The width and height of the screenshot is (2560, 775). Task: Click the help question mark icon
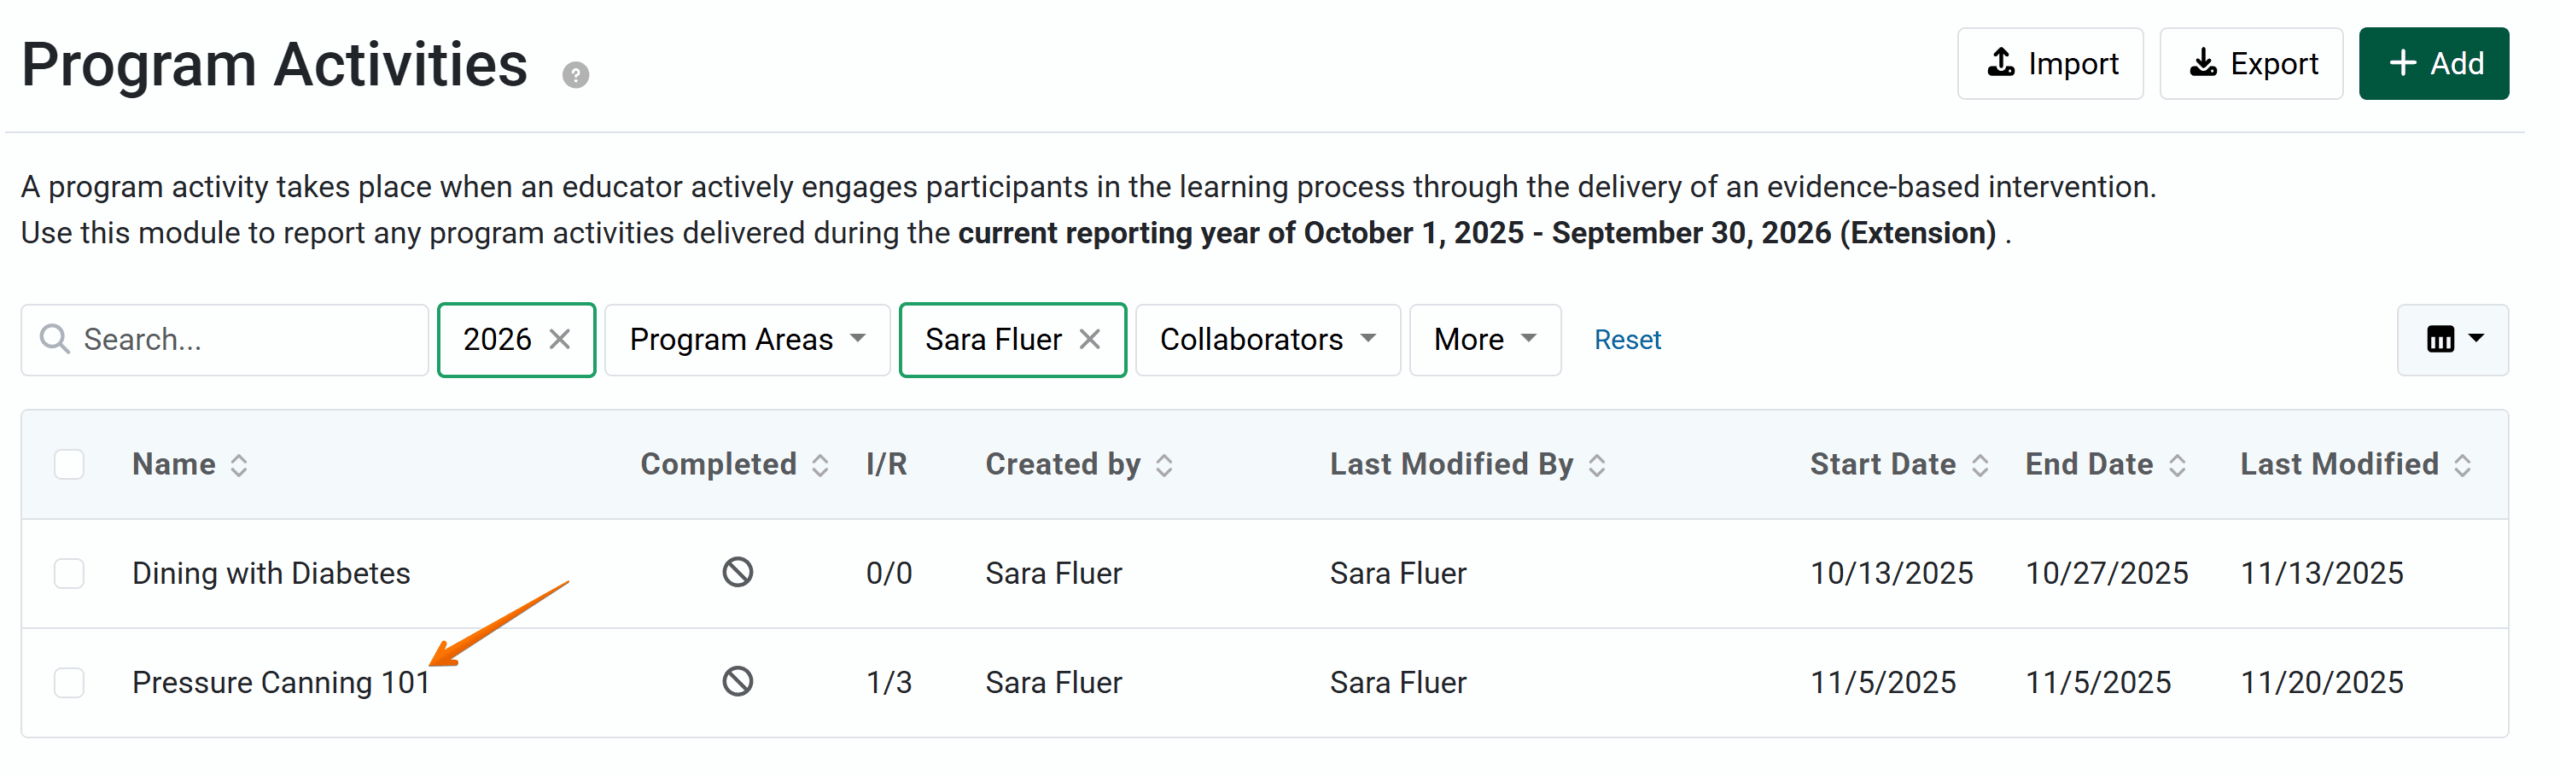[x=575, y=75]
